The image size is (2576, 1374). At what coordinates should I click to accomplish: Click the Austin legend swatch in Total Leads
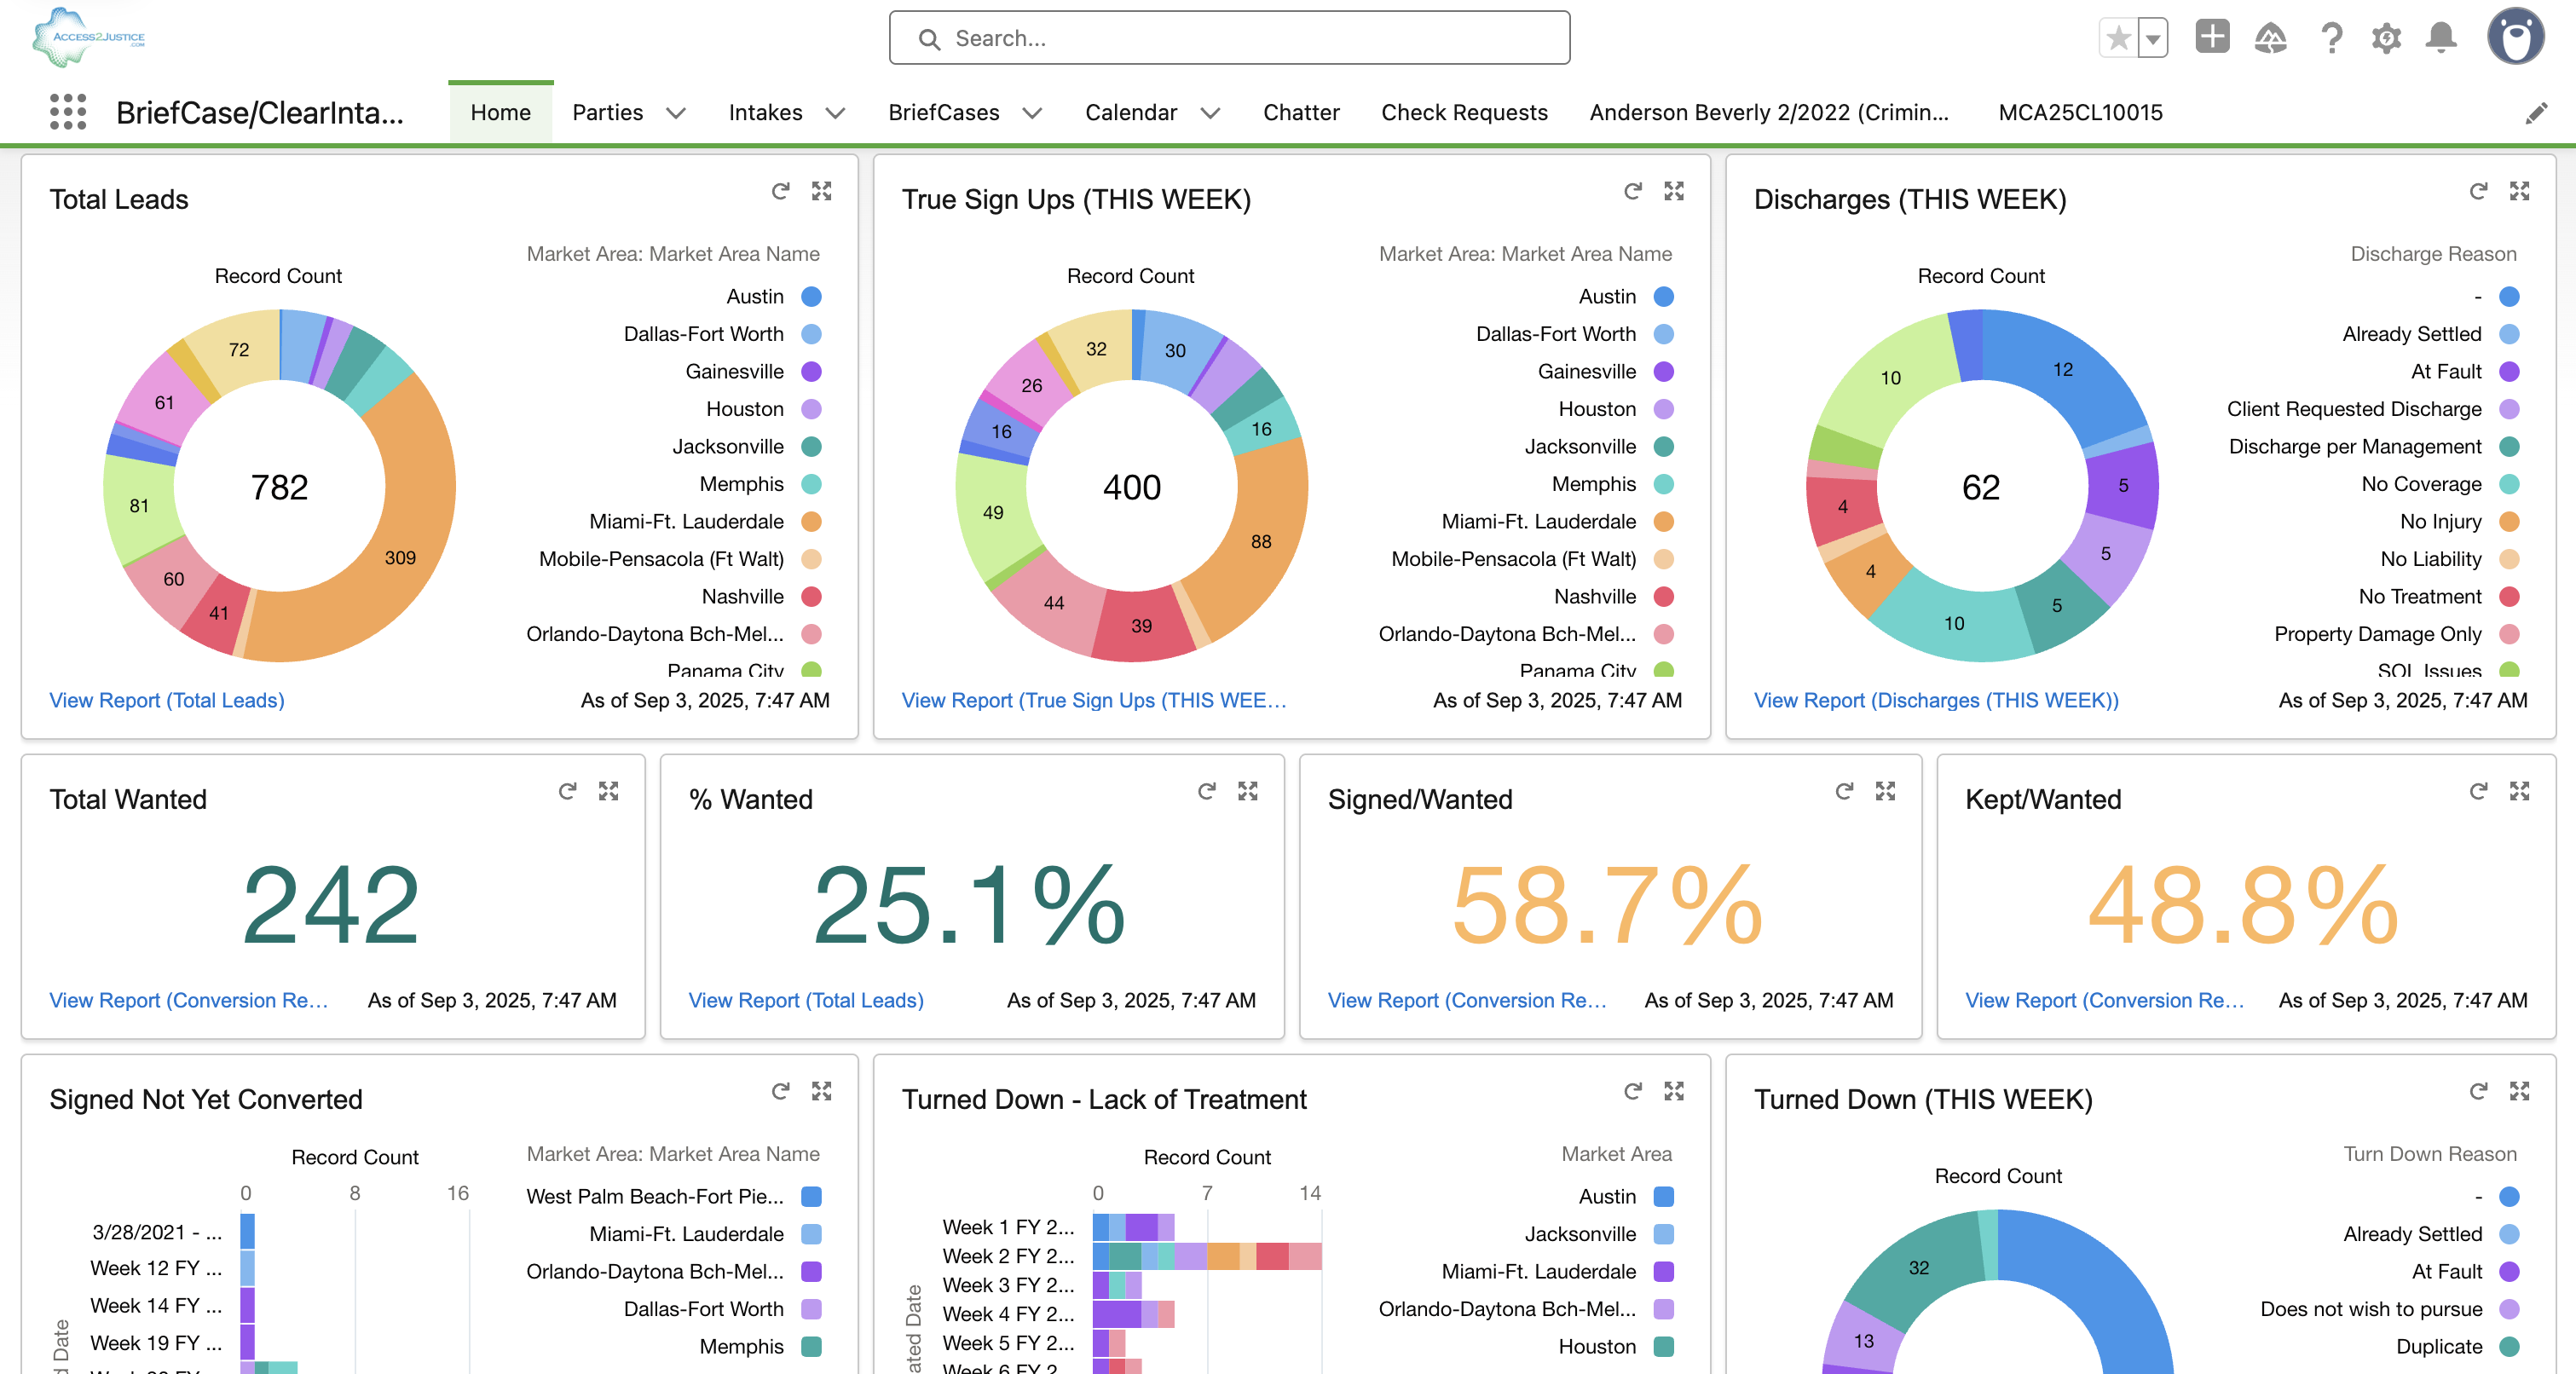pyautogui.click(x=811, y=296)
